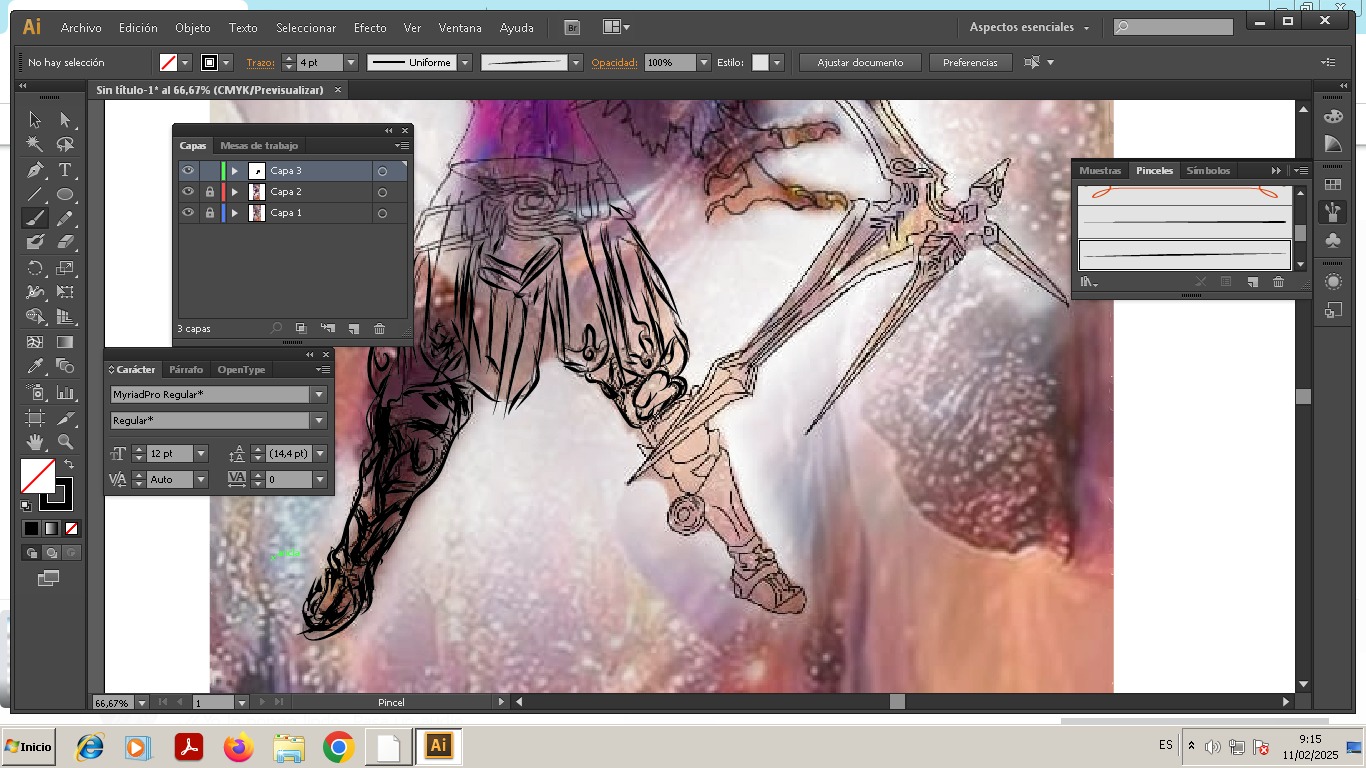Open Windows Inicio start button
This screenshot has height=768, width=1366.
[x=28, y=747]
